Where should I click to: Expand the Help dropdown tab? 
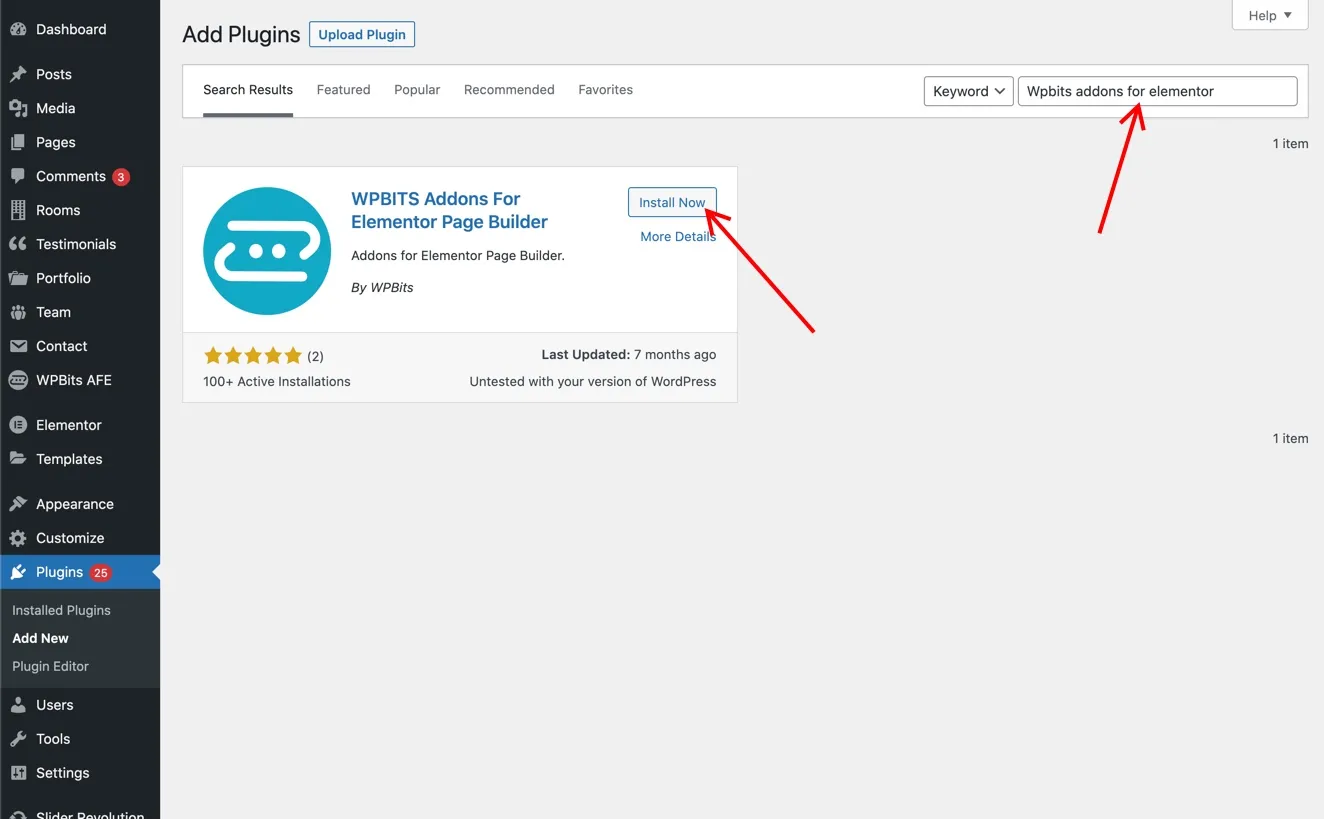[x=1270, y=15]
